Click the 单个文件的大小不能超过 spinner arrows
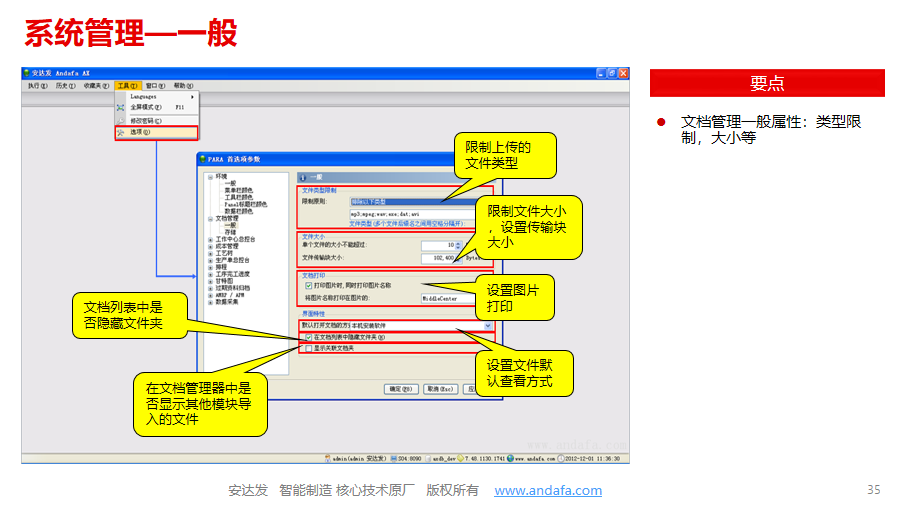907x509 pixels. pos(457,244)
